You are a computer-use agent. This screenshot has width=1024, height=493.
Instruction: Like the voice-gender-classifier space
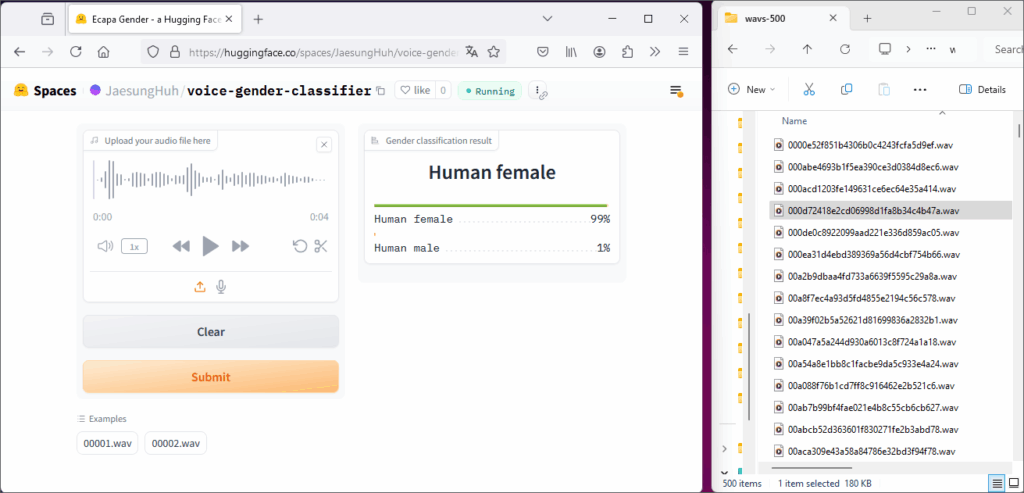pos(415,91)
